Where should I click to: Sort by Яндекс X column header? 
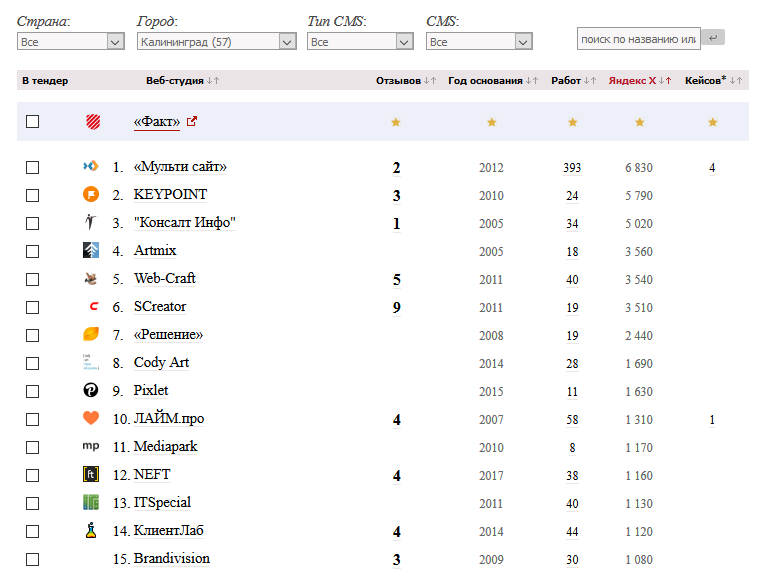(632, 80)
